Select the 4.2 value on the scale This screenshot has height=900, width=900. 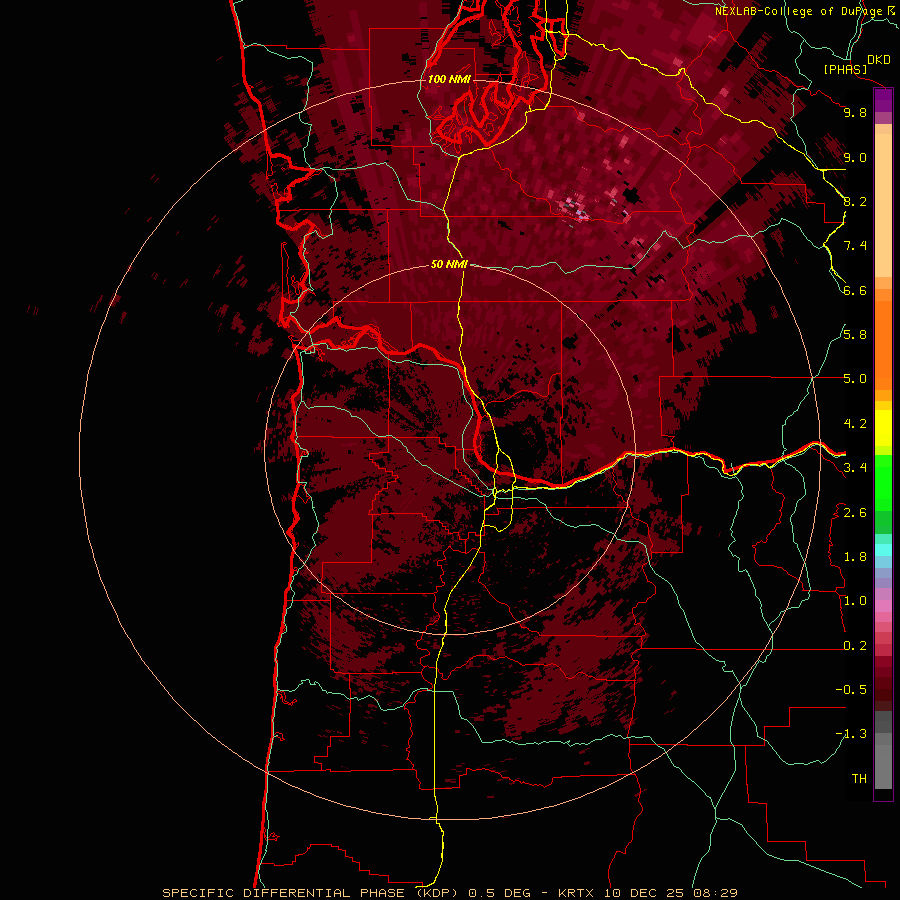point(855,424)
